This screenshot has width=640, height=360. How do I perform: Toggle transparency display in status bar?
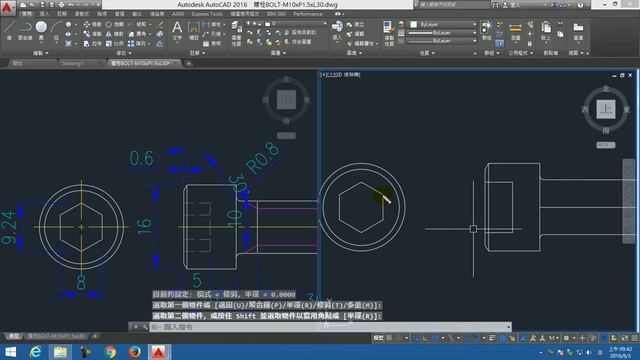tap(502, 338)
